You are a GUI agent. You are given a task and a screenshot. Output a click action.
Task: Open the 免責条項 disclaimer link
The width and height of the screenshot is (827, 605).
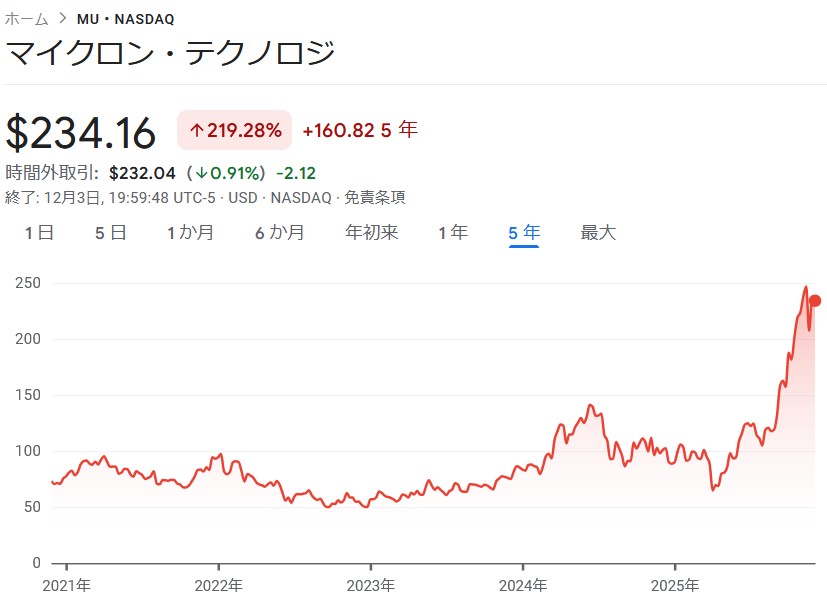pos(376,197)
